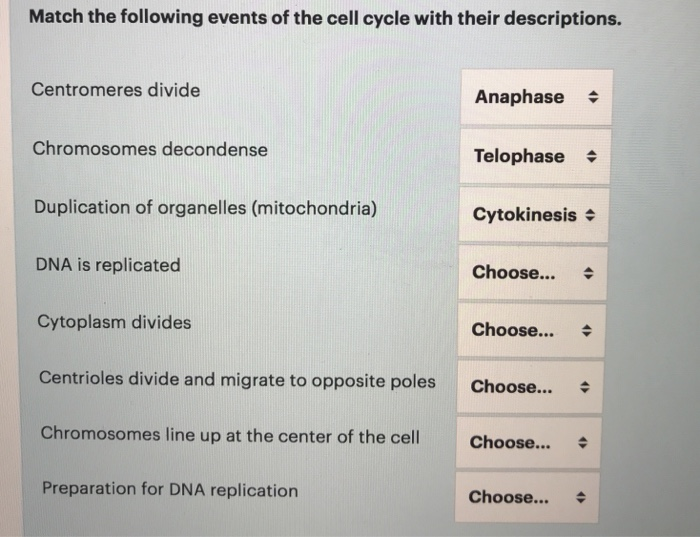The image size is (700, 537).
Task: Click up-down arrows beside Telophase
Action: 592,156
